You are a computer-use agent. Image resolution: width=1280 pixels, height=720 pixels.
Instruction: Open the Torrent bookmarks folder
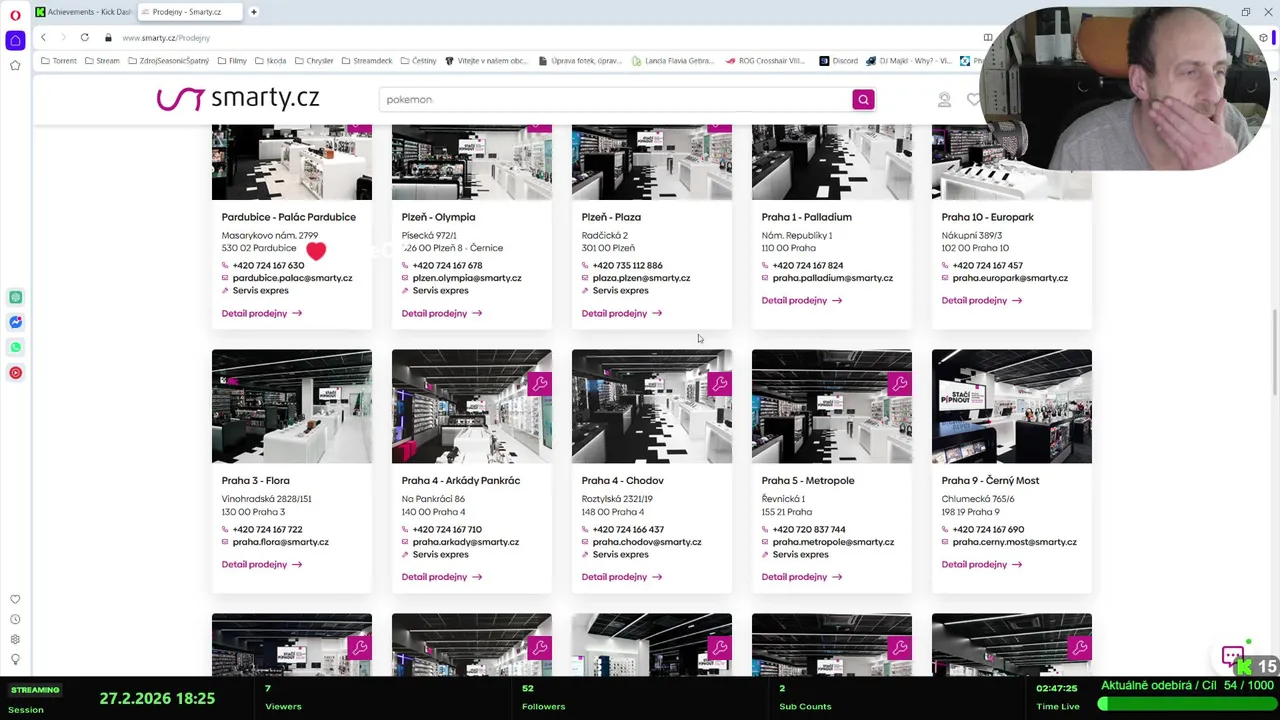tap(59, 61)
